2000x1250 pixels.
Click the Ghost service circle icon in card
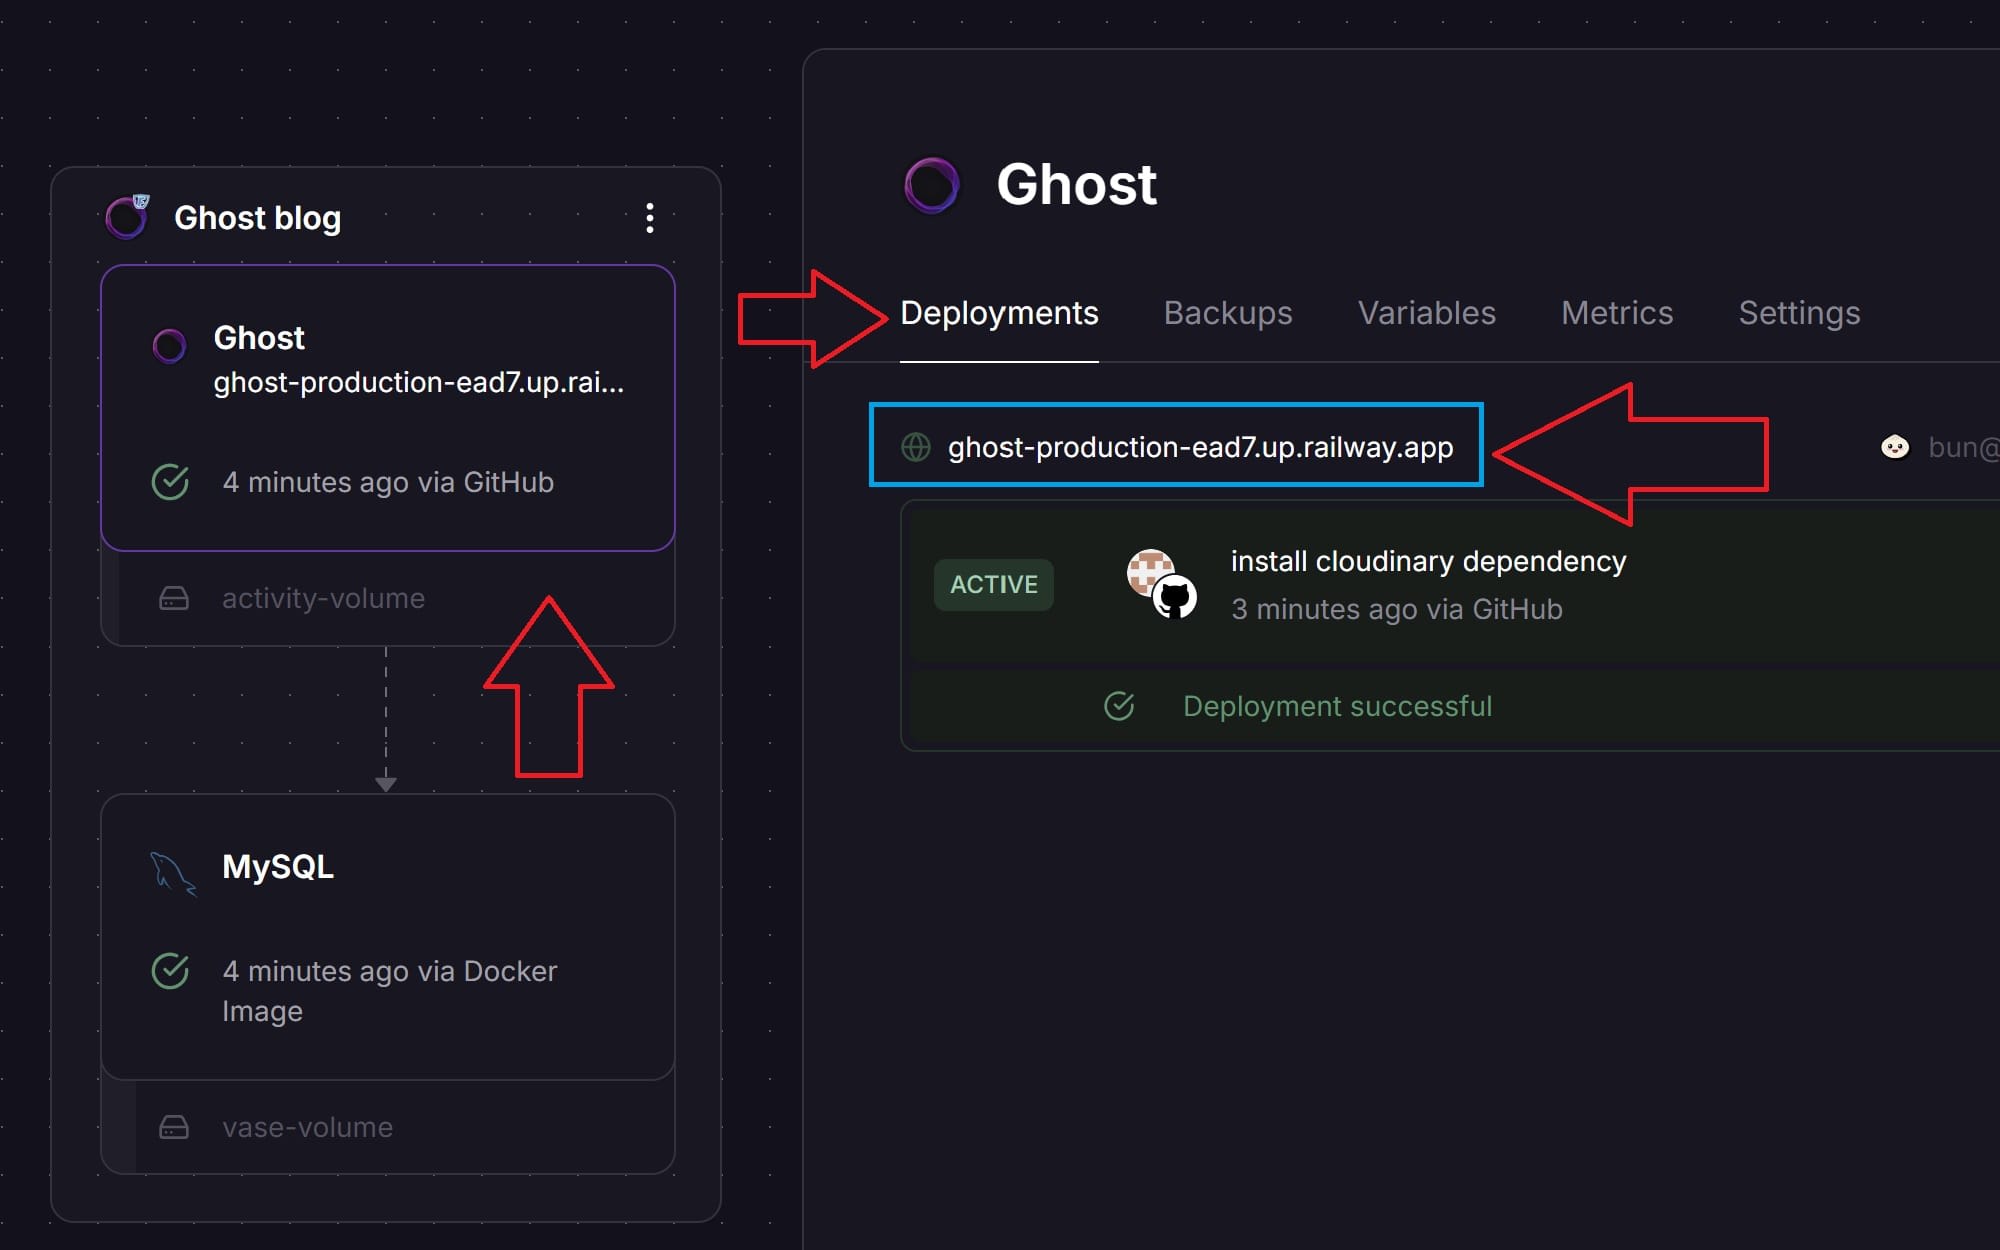[169, 346]
